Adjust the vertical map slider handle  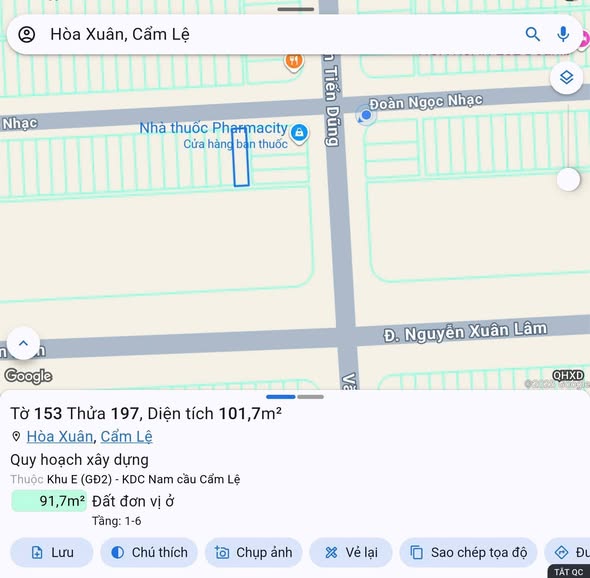click(x=568, y=179)
